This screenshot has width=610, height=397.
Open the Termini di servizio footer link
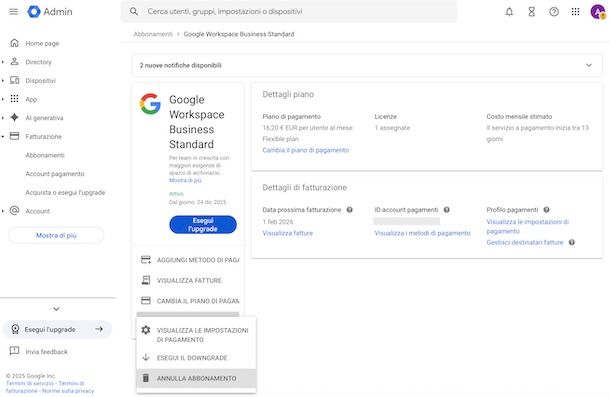pos(30,383)
